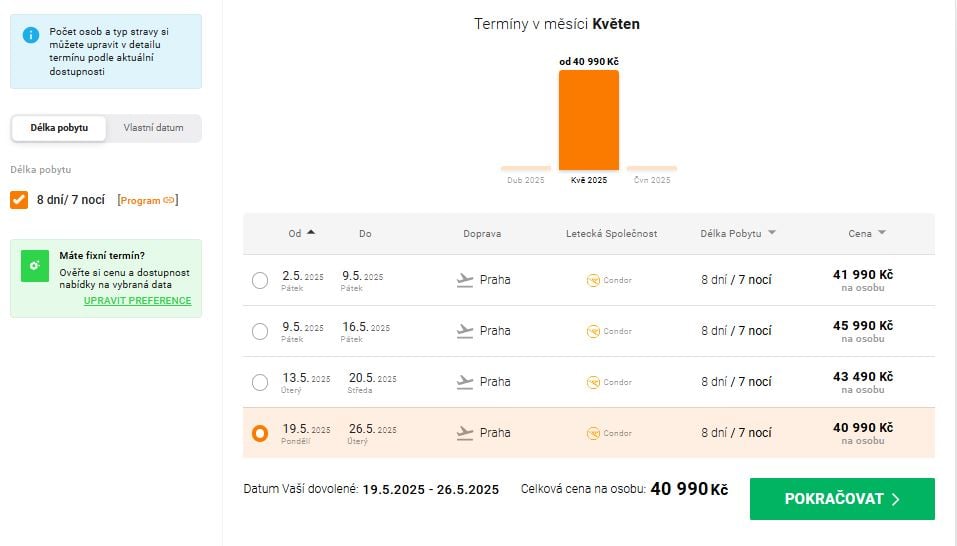This screenshot has width=957, height=546.
Task: Select the 2.5.2025 departure radio button
Action: click(x=260, y=280)
